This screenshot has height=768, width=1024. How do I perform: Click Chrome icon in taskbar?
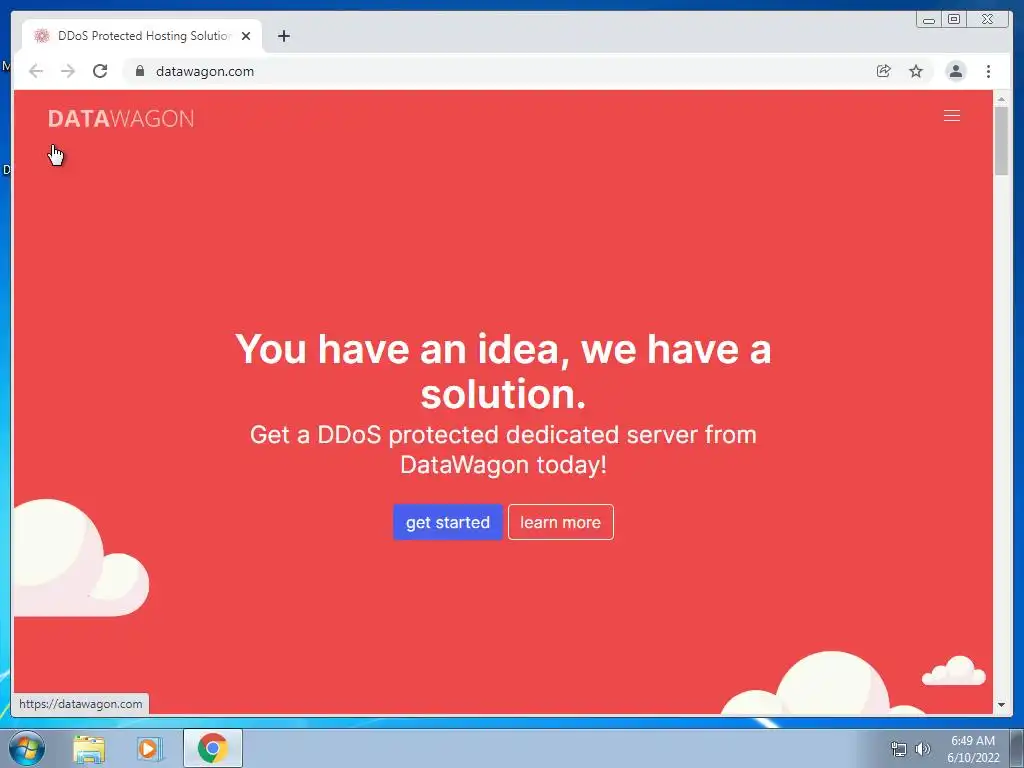(x=212, y=748)
